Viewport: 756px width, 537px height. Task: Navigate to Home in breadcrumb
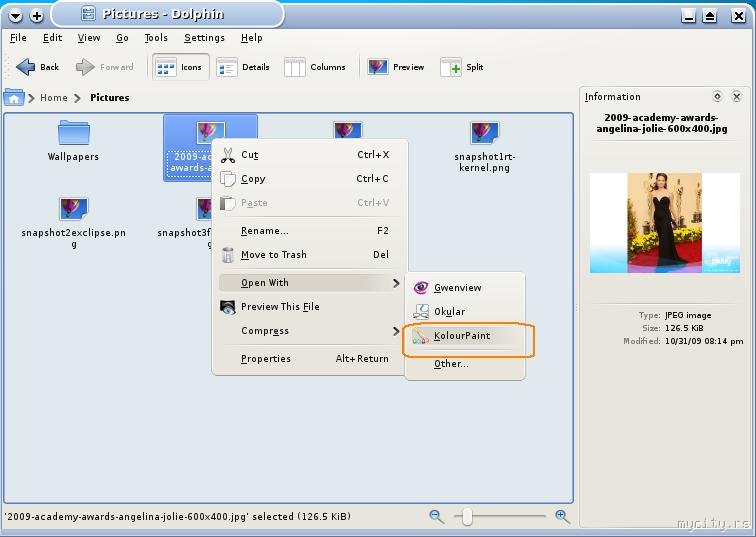tap(54, 97)
